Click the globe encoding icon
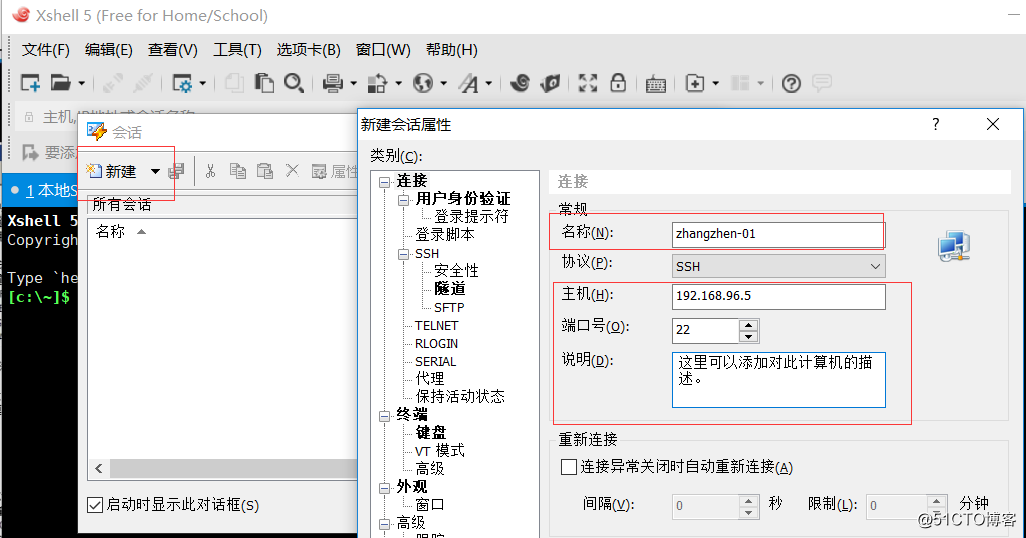The height and width of the screenshot is (538, 1026). point(423,83)
